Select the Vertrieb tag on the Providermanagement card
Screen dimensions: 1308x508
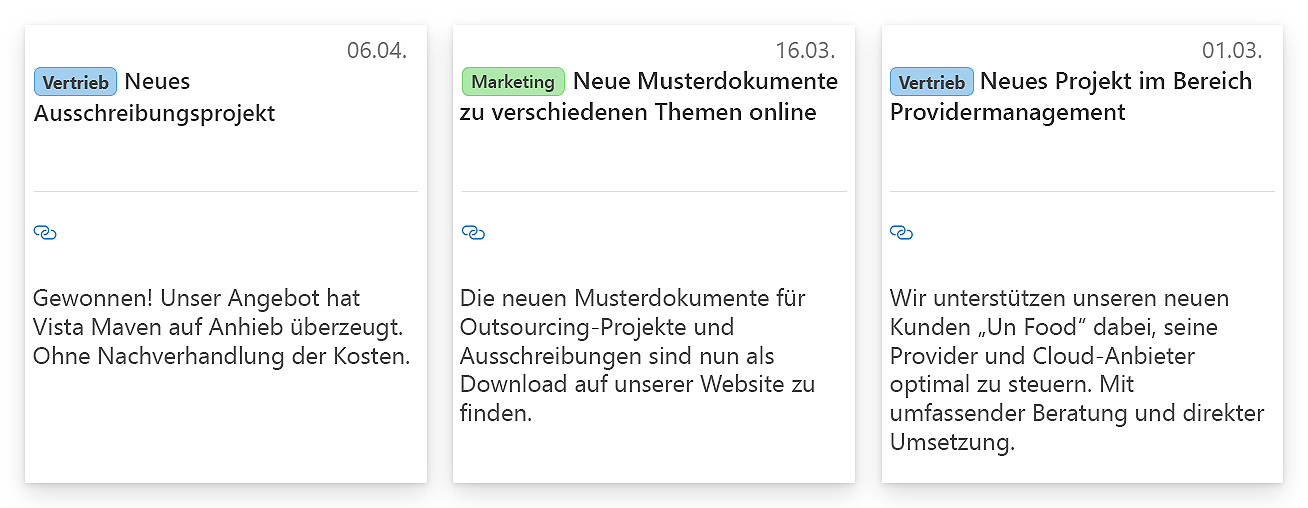[x=931, y=82]
